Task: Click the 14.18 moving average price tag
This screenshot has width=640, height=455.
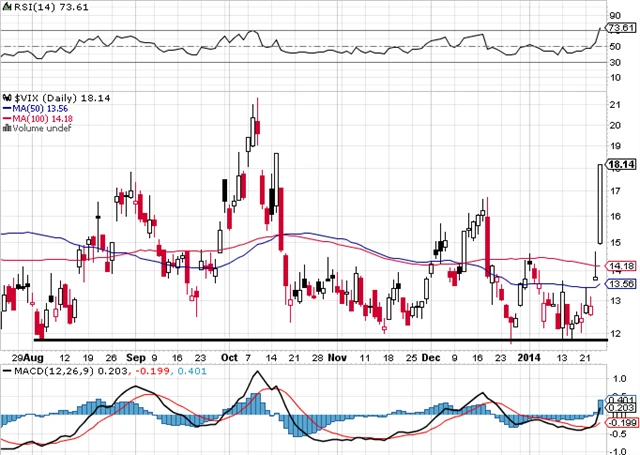Action: (622, 265)
